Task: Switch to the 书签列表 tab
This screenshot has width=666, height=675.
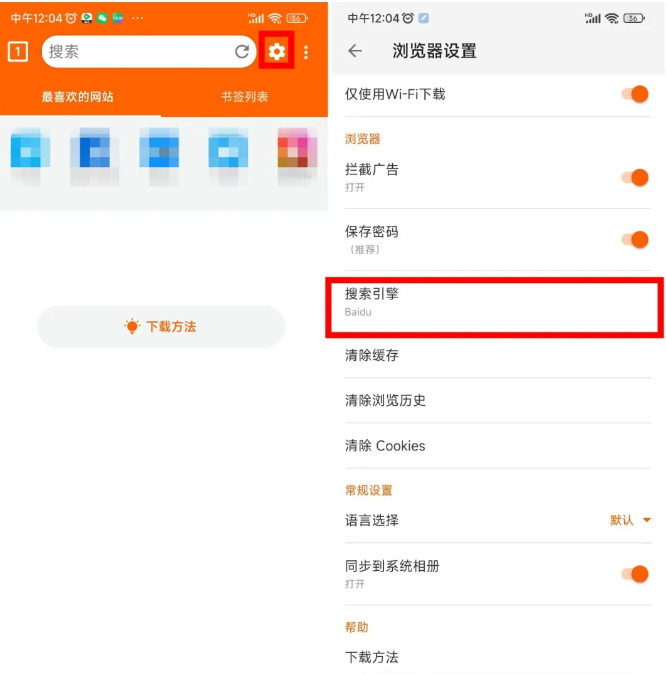Action: pyautogui.click(x=244, y=96)
